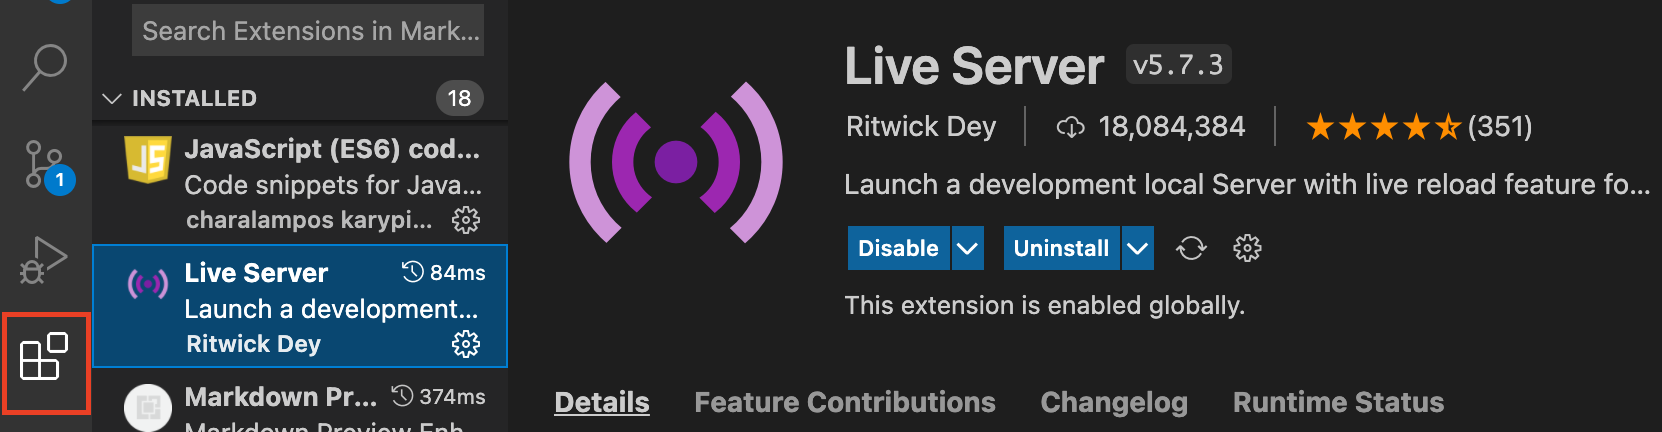Click the large Live Server logo
This screenshot has width=1662, height=432.
click(x=676, y=162)
